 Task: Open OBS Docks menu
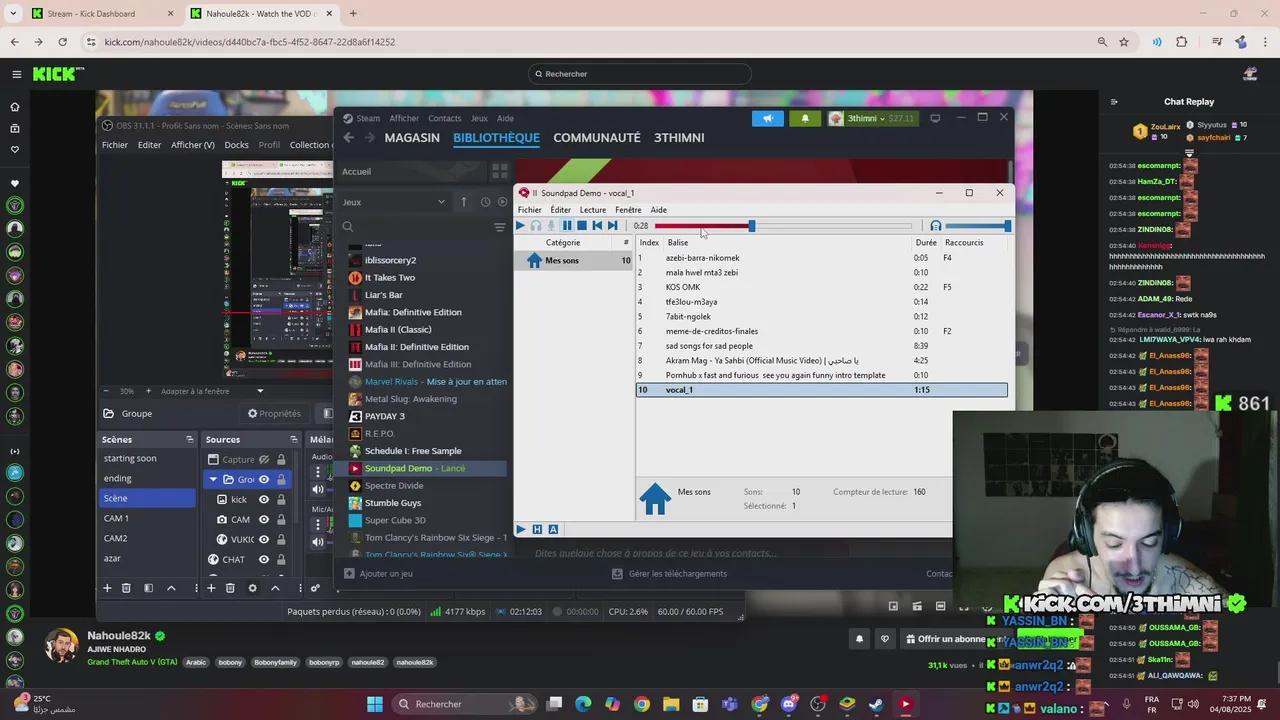coord(236,145)
